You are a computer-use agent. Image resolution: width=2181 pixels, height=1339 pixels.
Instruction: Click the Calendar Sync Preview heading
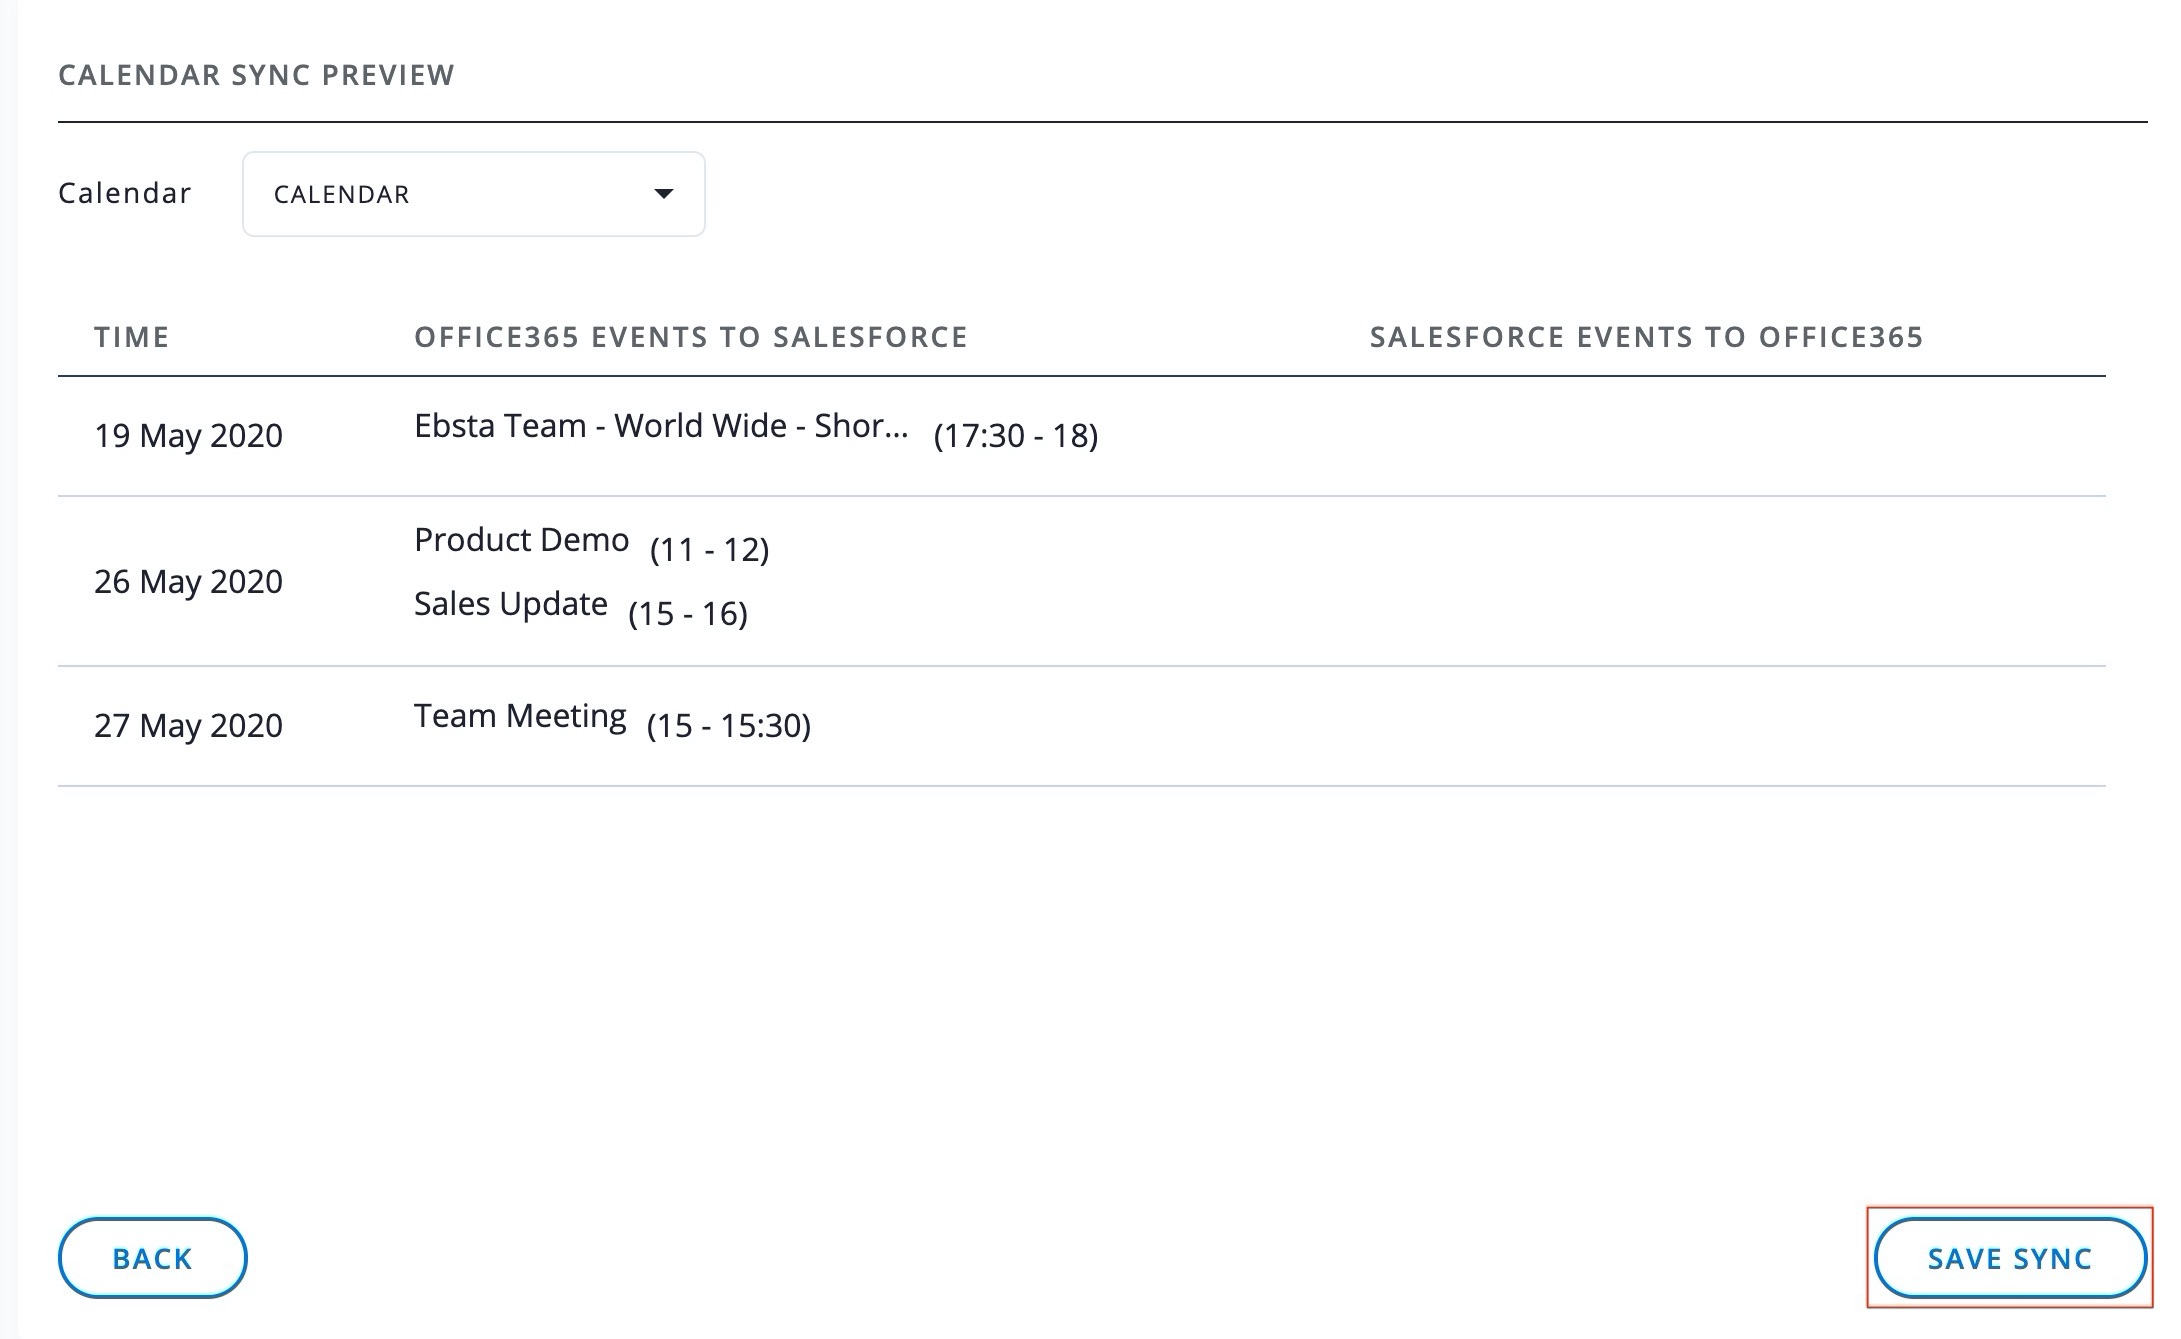(256, 75)
